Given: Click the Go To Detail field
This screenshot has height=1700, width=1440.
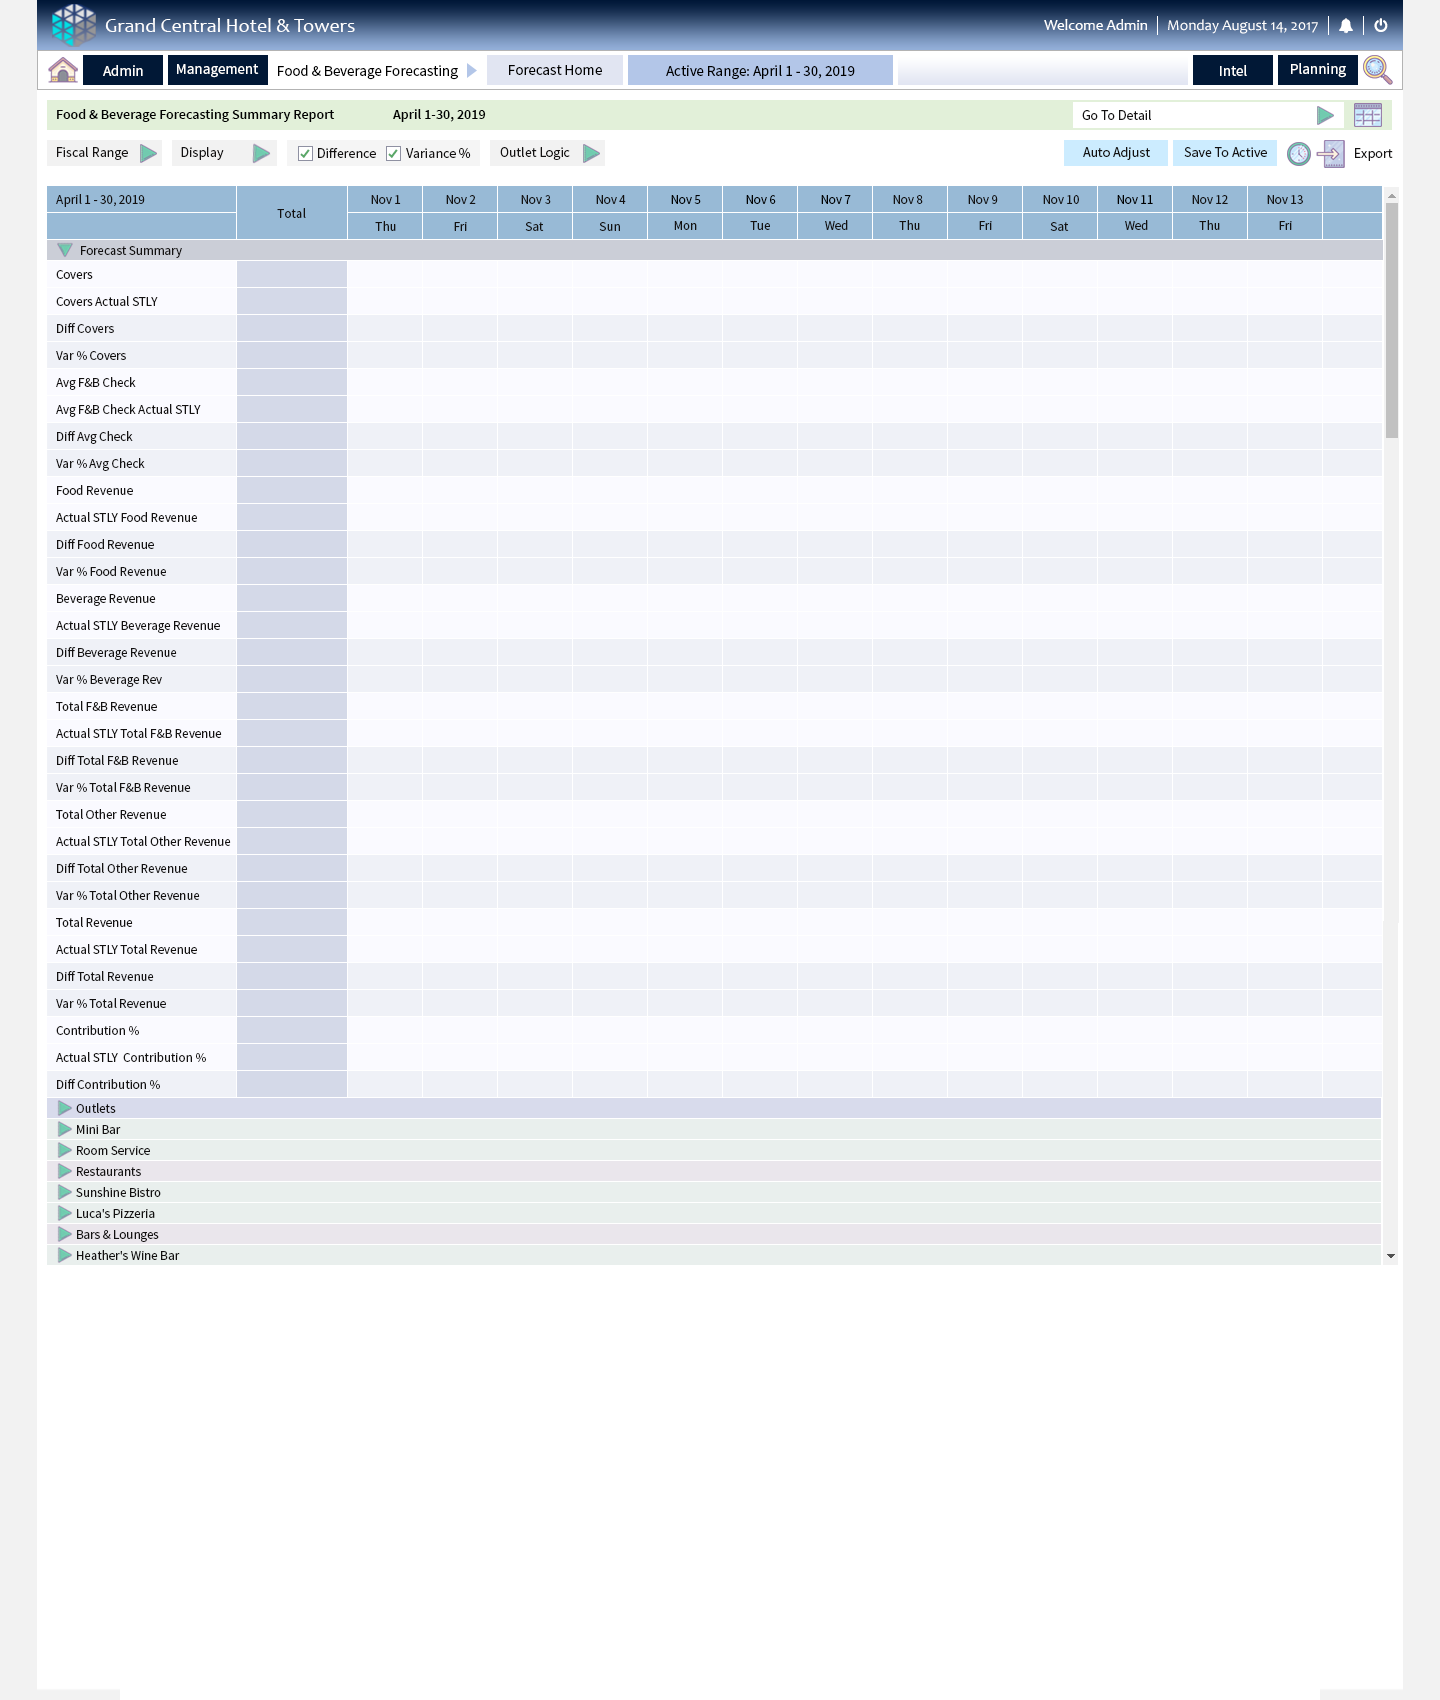Looking at the screenshot, I should tap(1190, 115).
